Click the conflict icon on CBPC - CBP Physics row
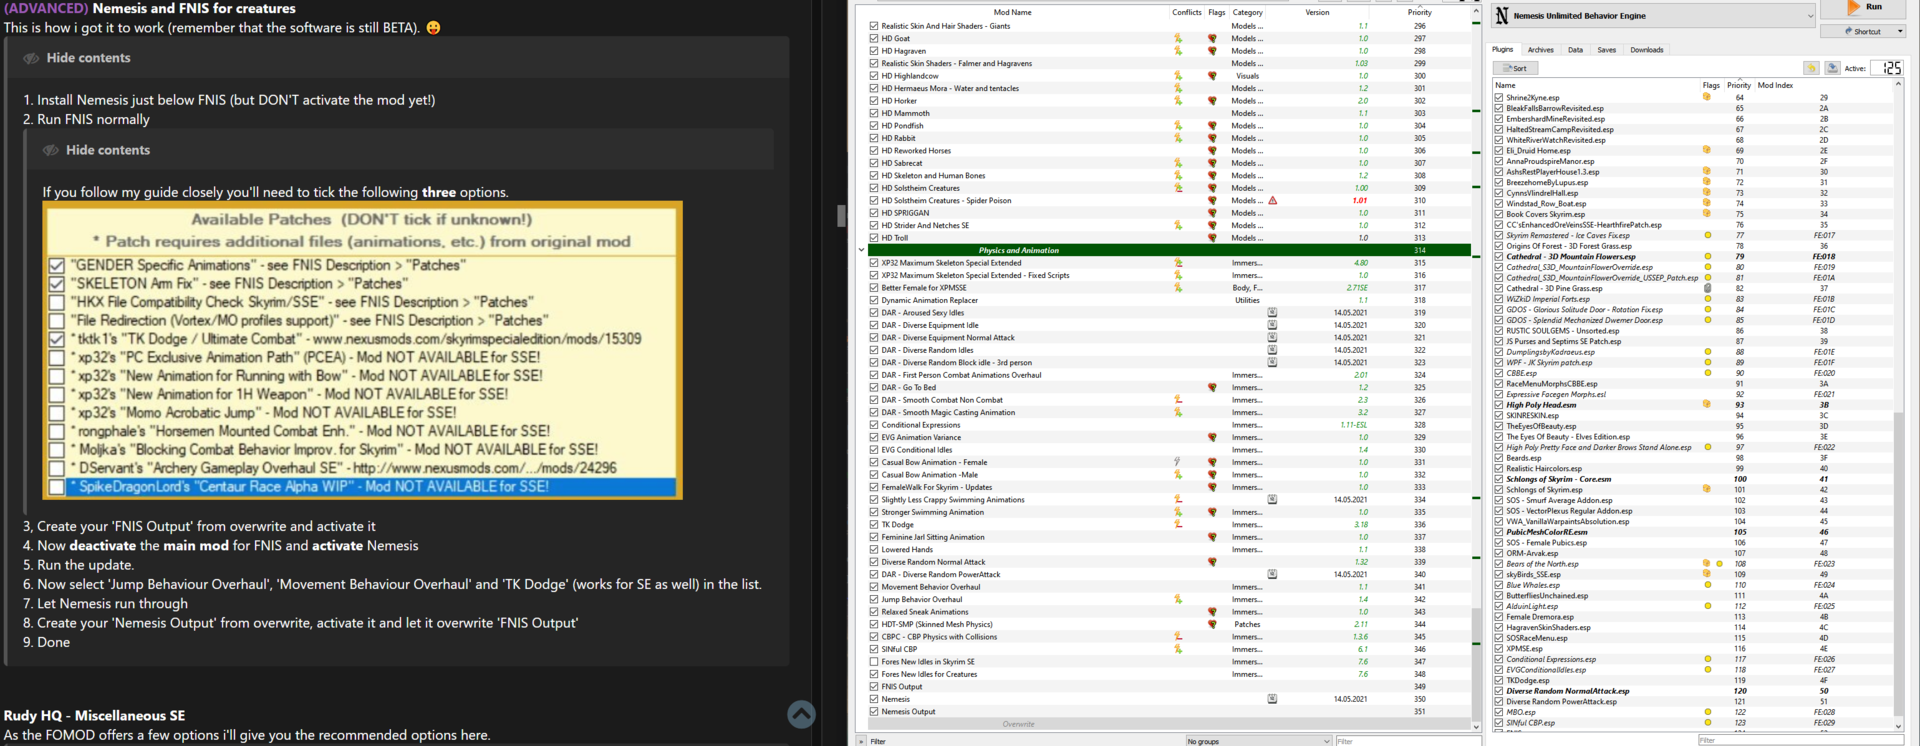This screenshot has width=1920, height=746. [1178, 636]
